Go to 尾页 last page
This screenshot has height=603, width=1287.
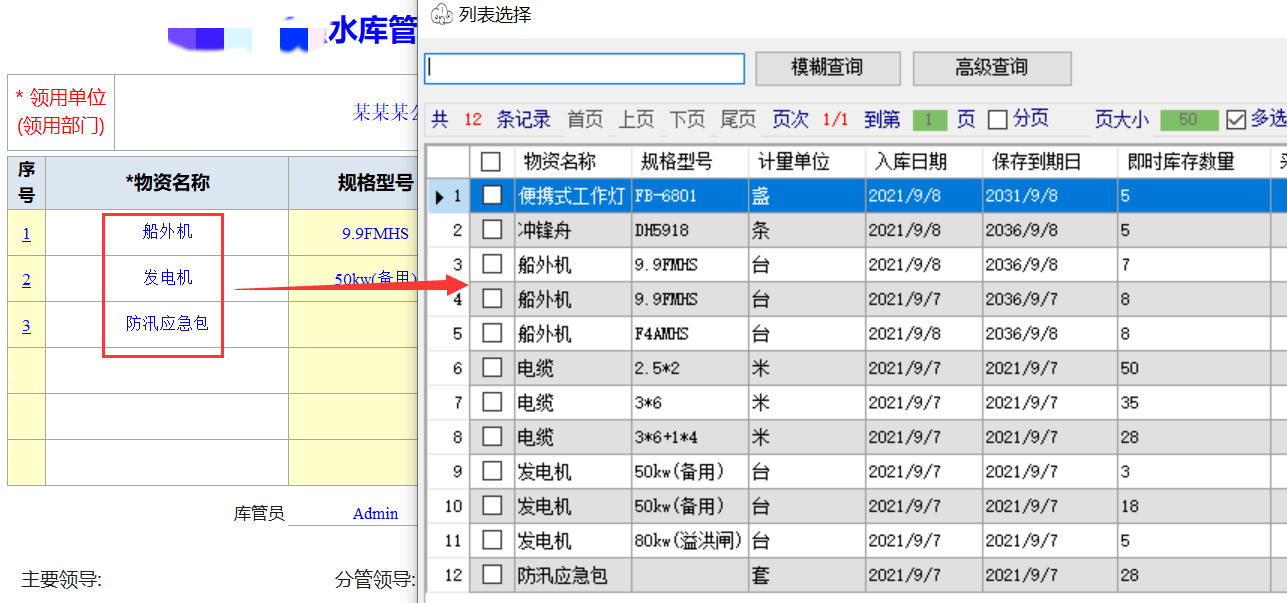pyautogui.click(x=737, y=119)
